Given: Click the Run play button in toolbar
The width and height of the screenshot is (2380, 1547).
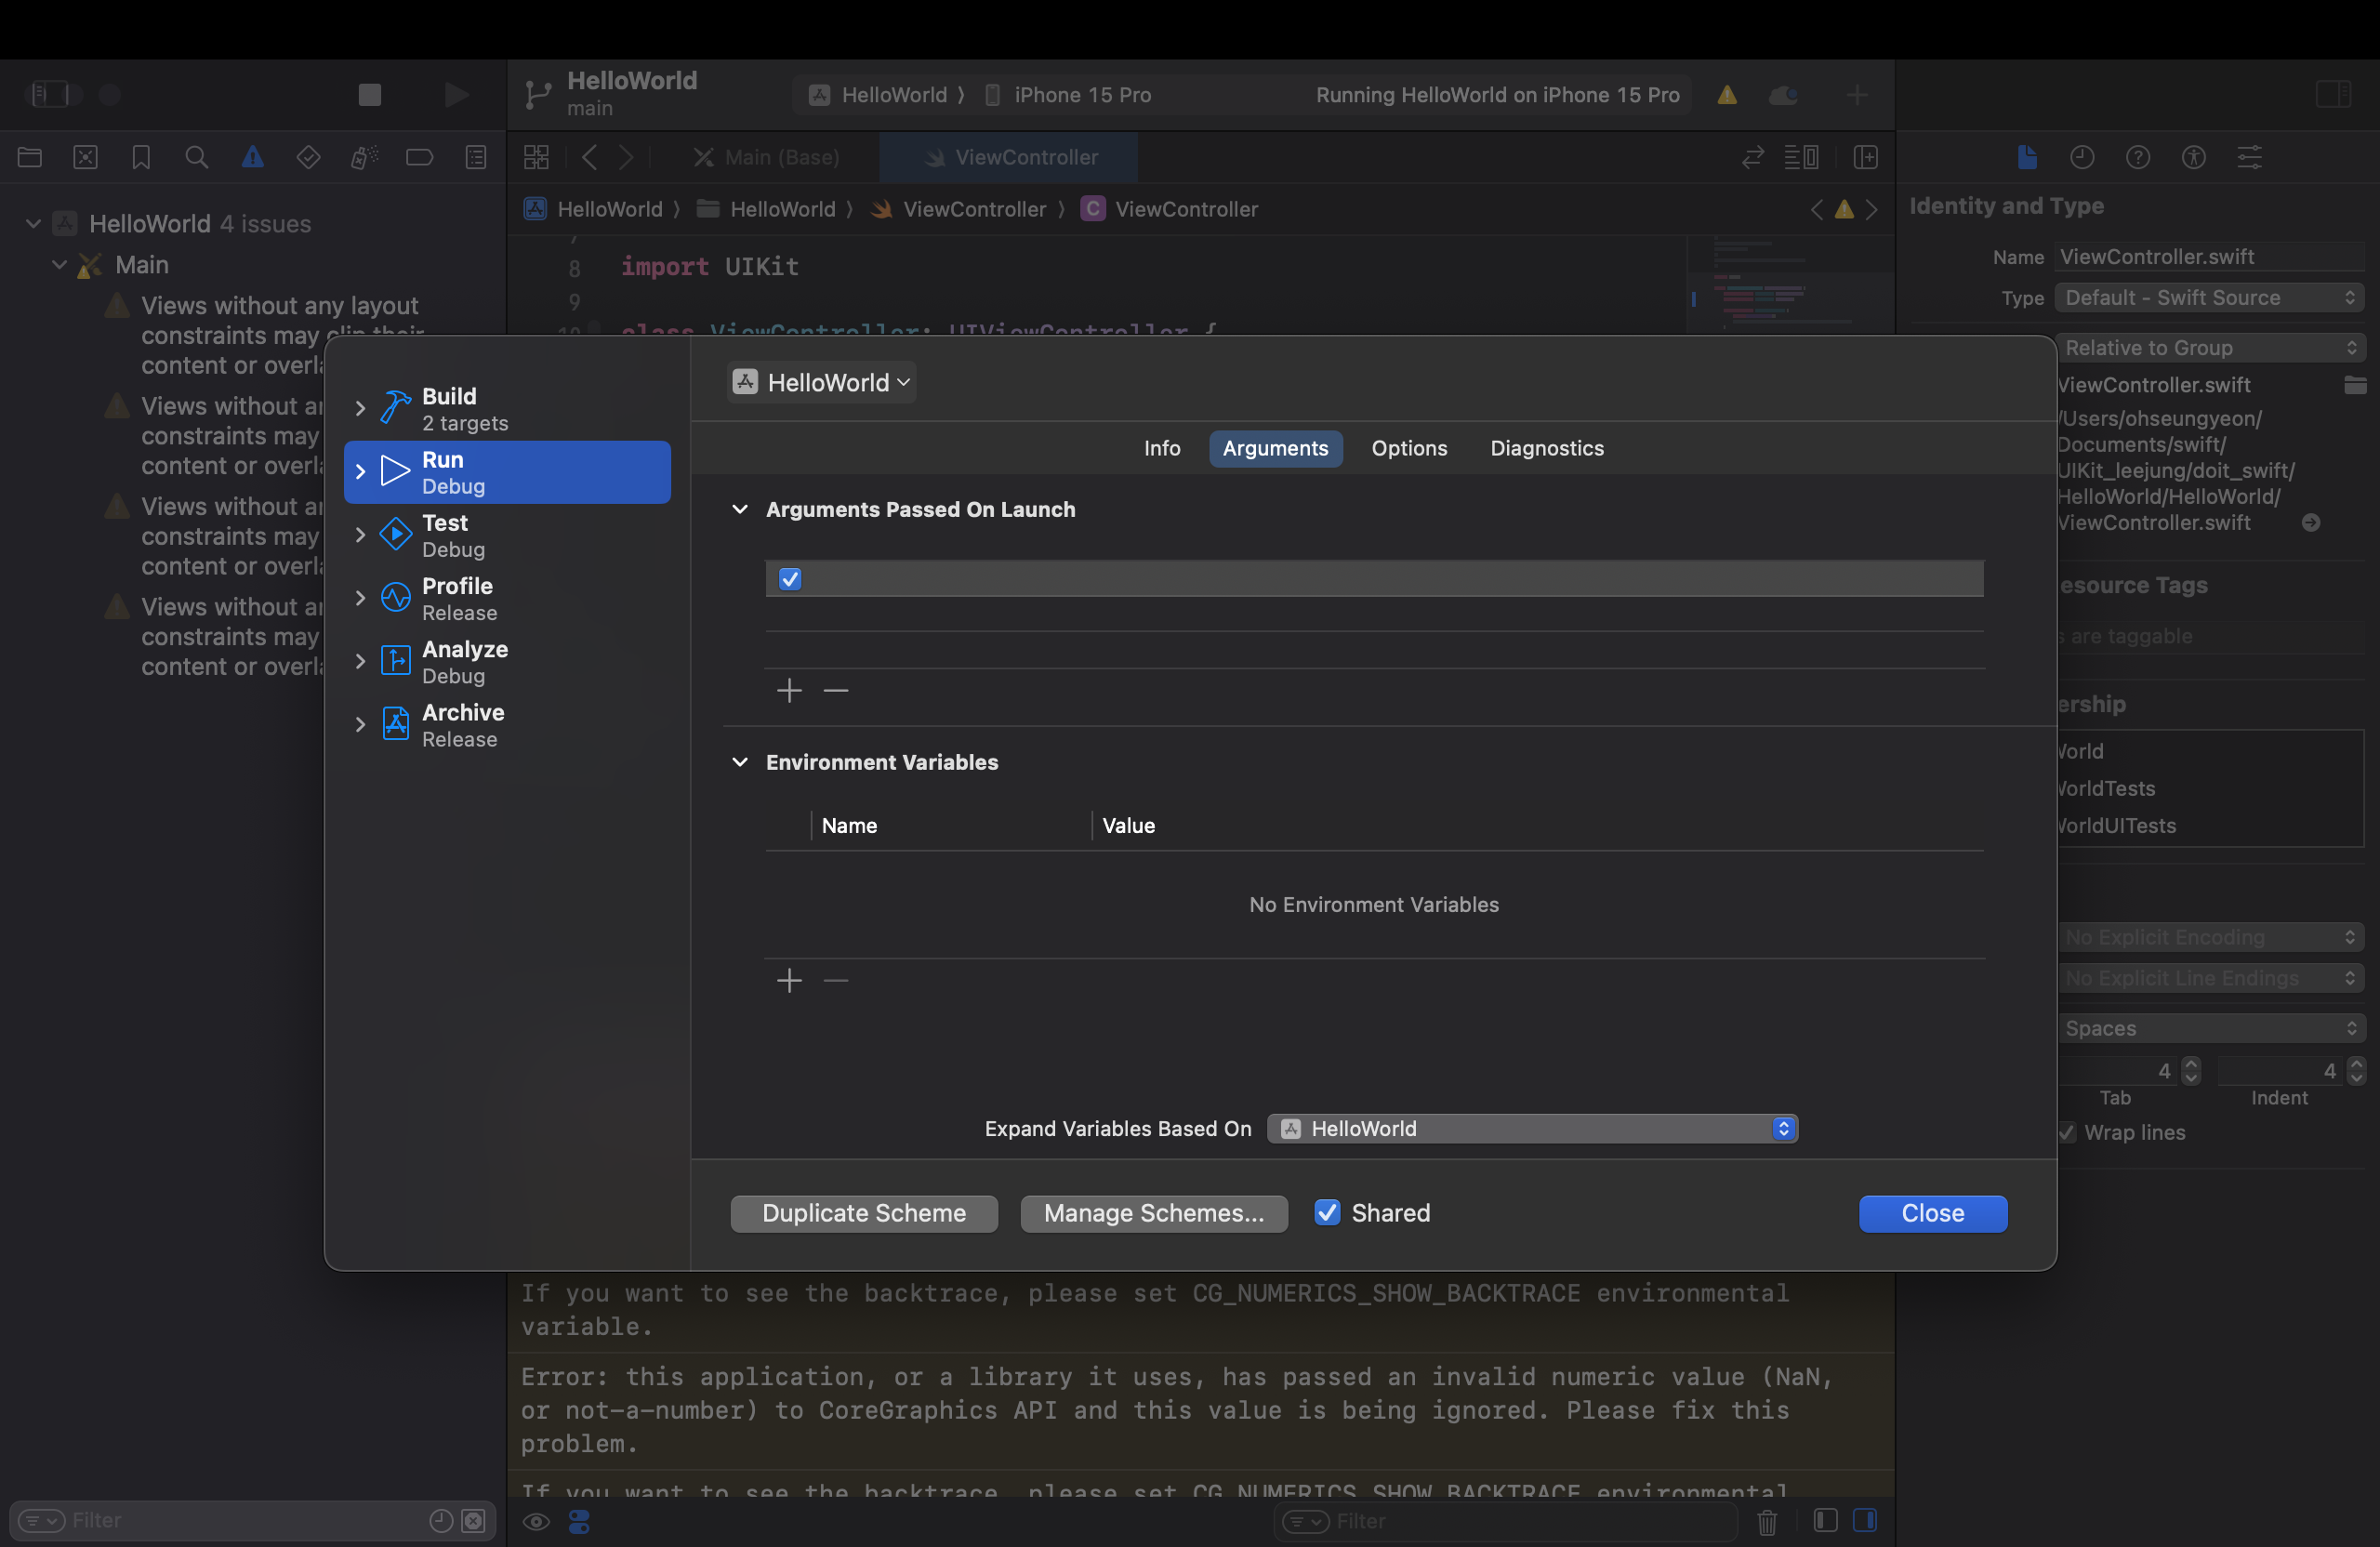Looking at the screenshot, I should click(456, 94).
